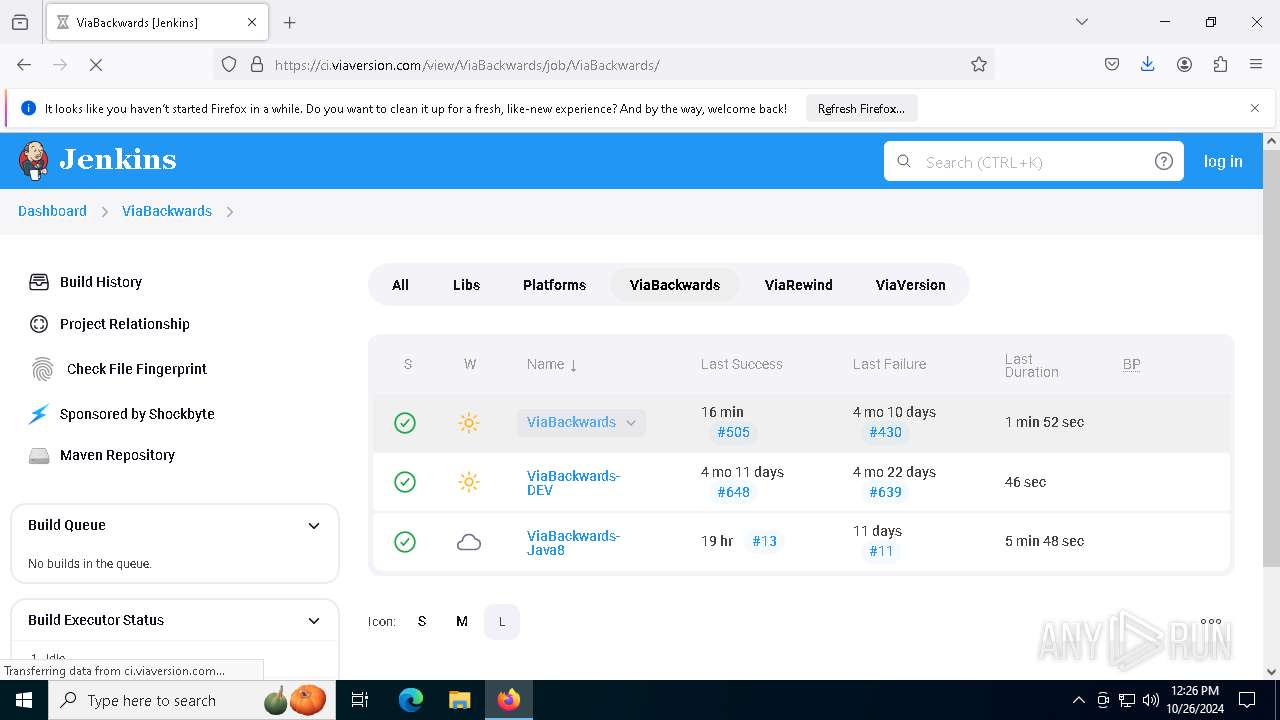Stop loading the page
1280x720 pixels.
coord(96,64)
